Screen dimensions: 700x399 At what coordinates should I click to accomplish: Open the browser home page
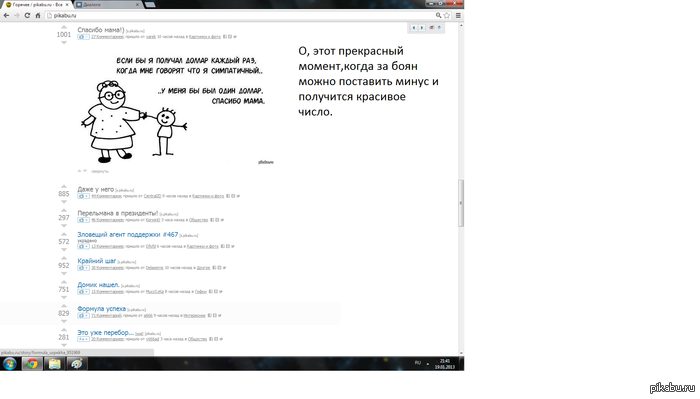click(38, 15)
